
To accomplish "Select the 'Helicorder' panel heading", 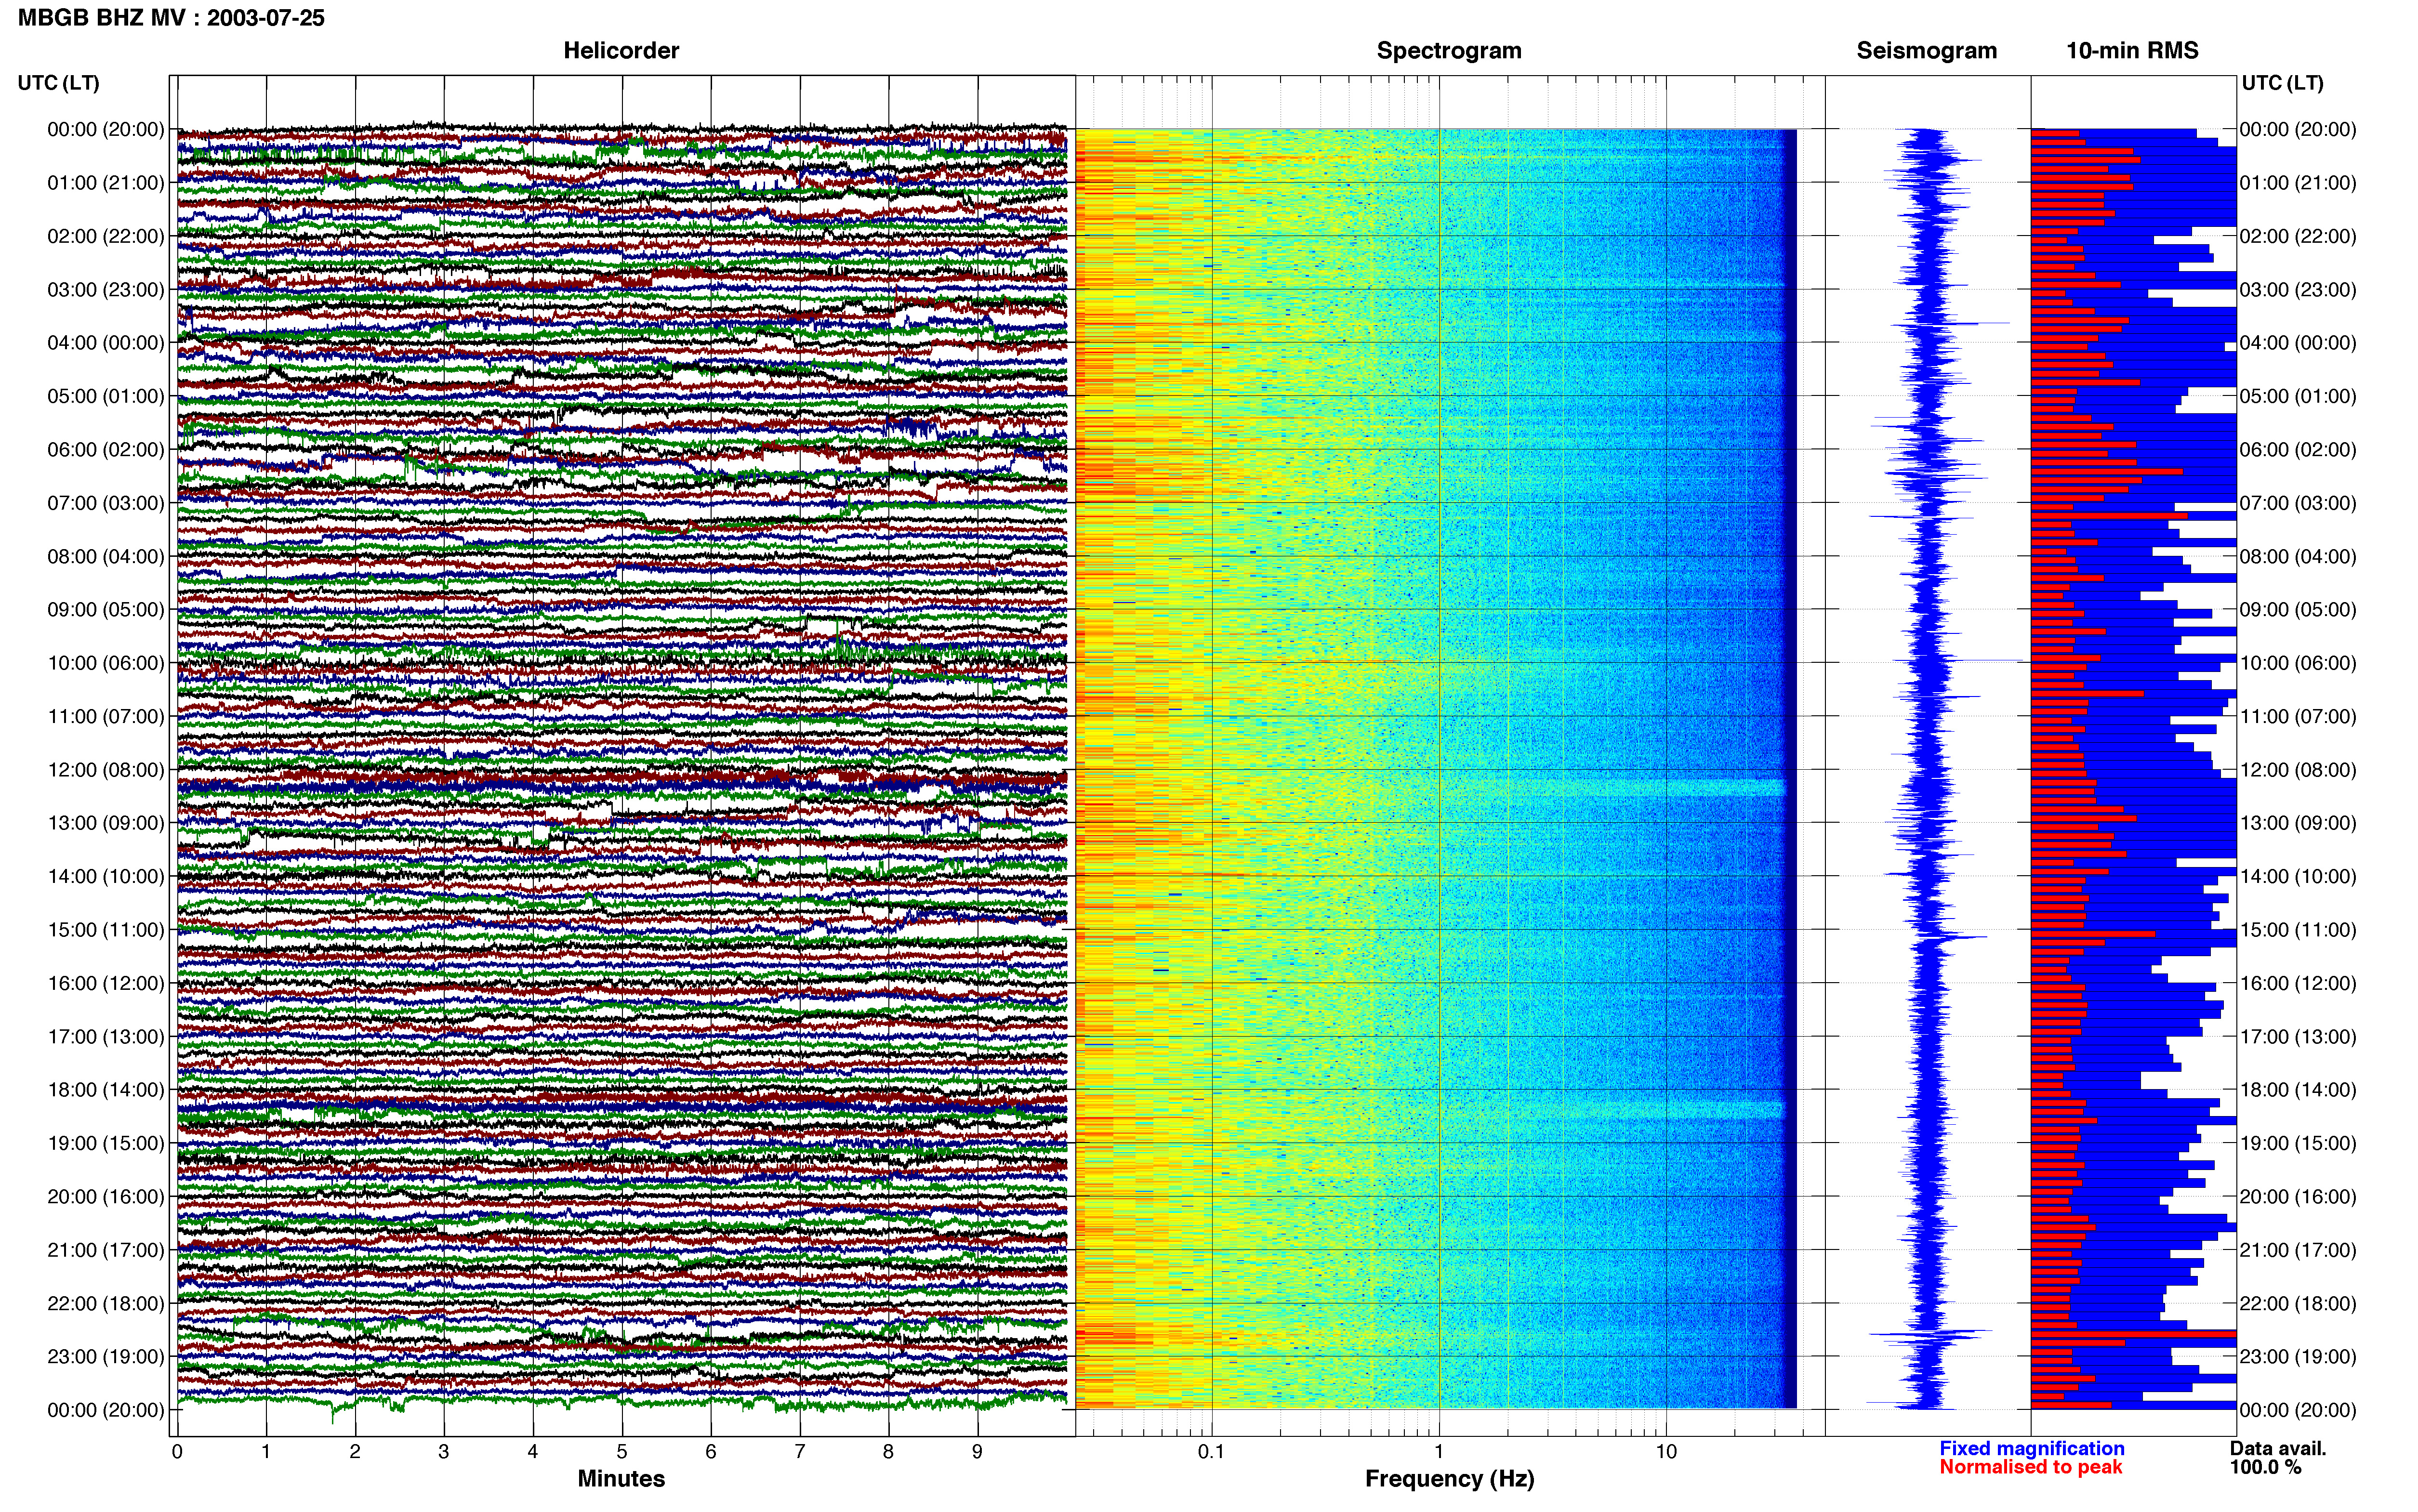I will tap(621, 51).
